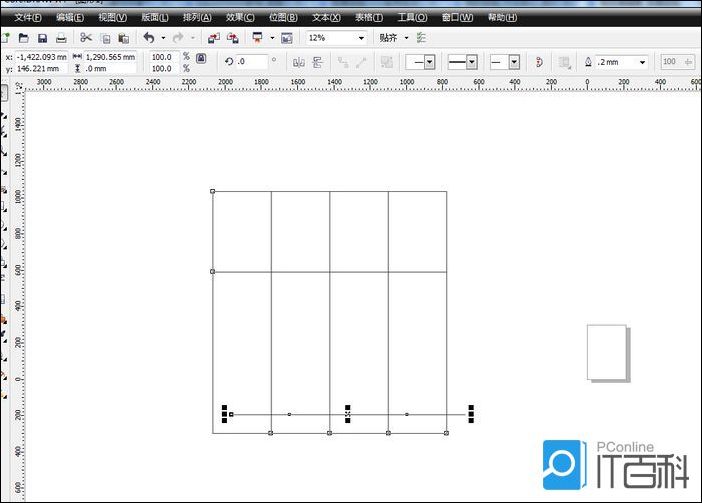Open the line style dropdown
The height and width of the screenshot is (503, 702).
[471, 62]
